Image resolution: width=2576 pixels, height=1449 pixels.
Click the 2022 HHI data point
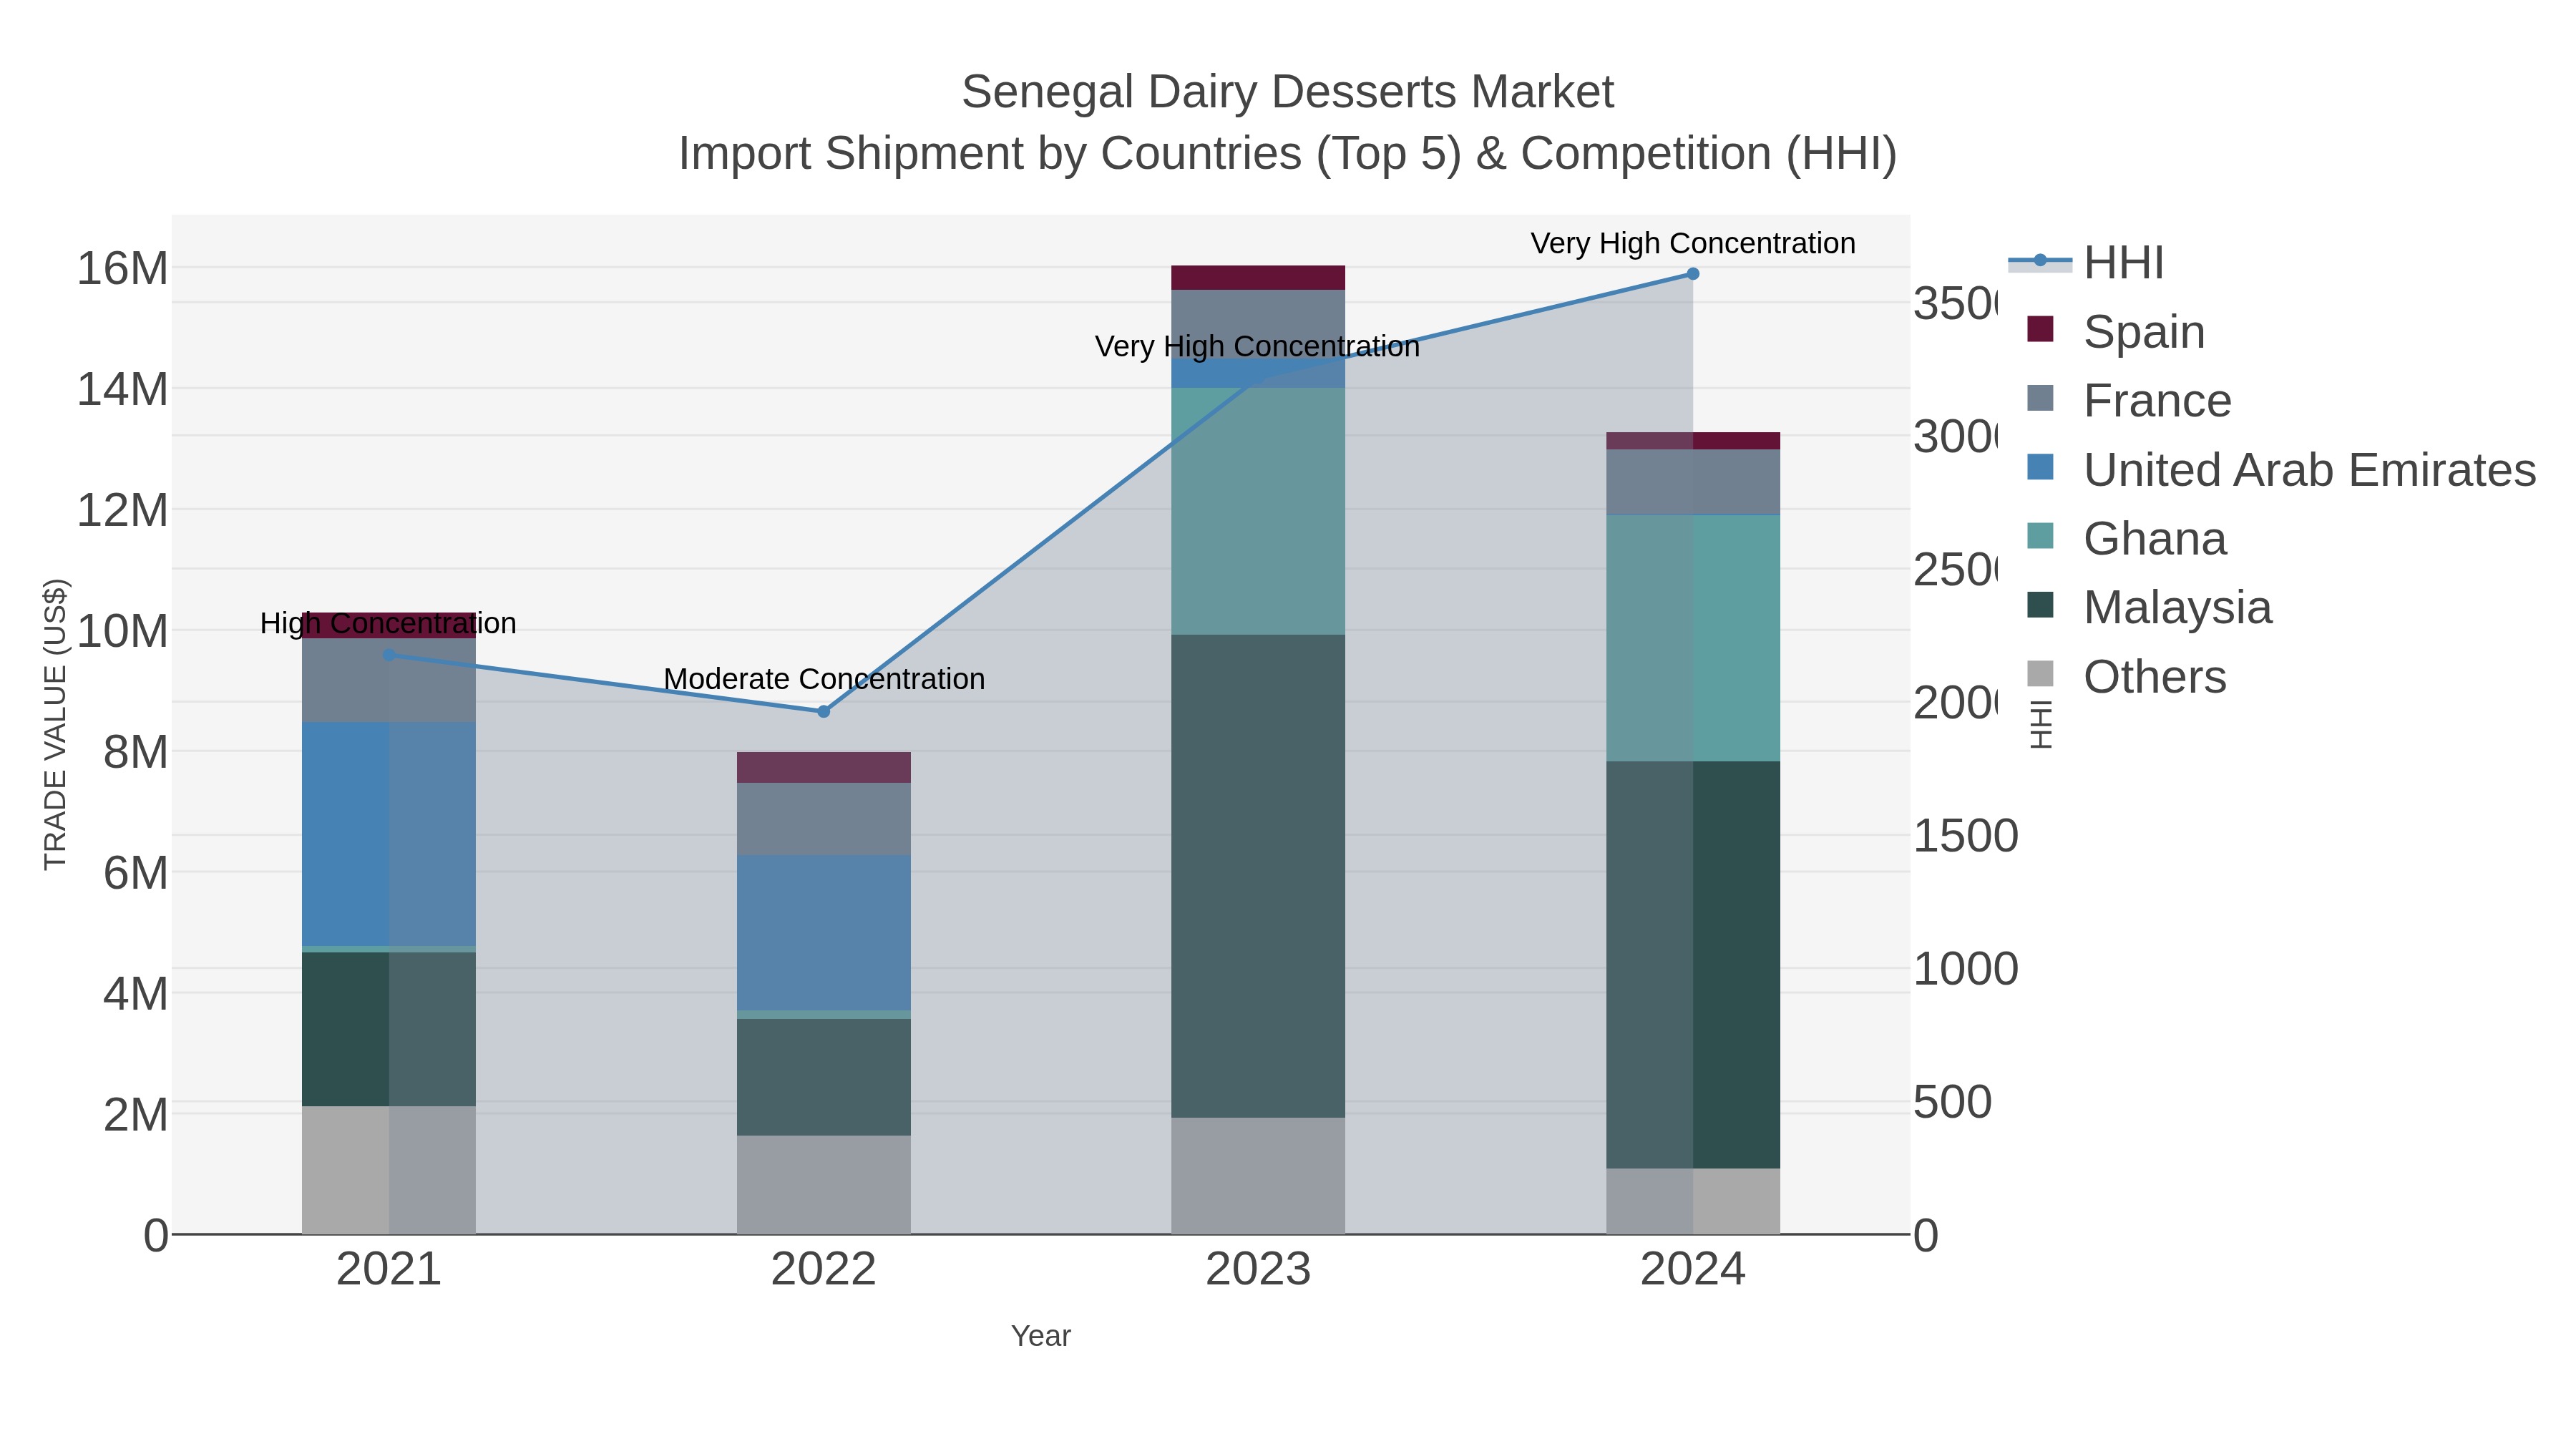coord(824,712)
